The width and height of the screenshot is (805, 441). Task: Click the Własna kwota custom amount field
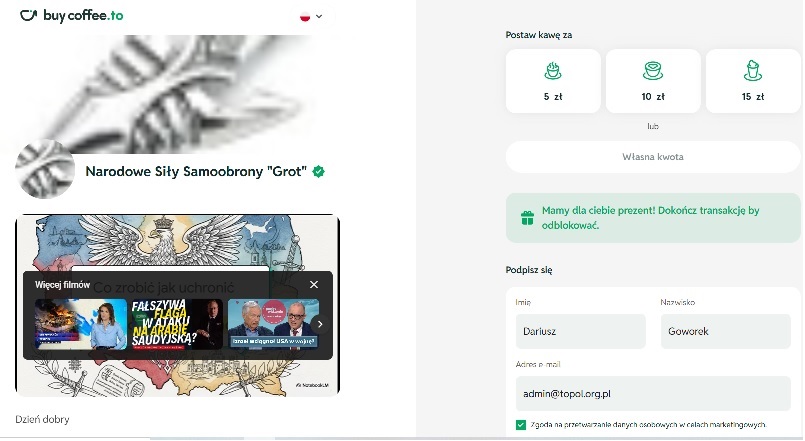pos(653,157)
